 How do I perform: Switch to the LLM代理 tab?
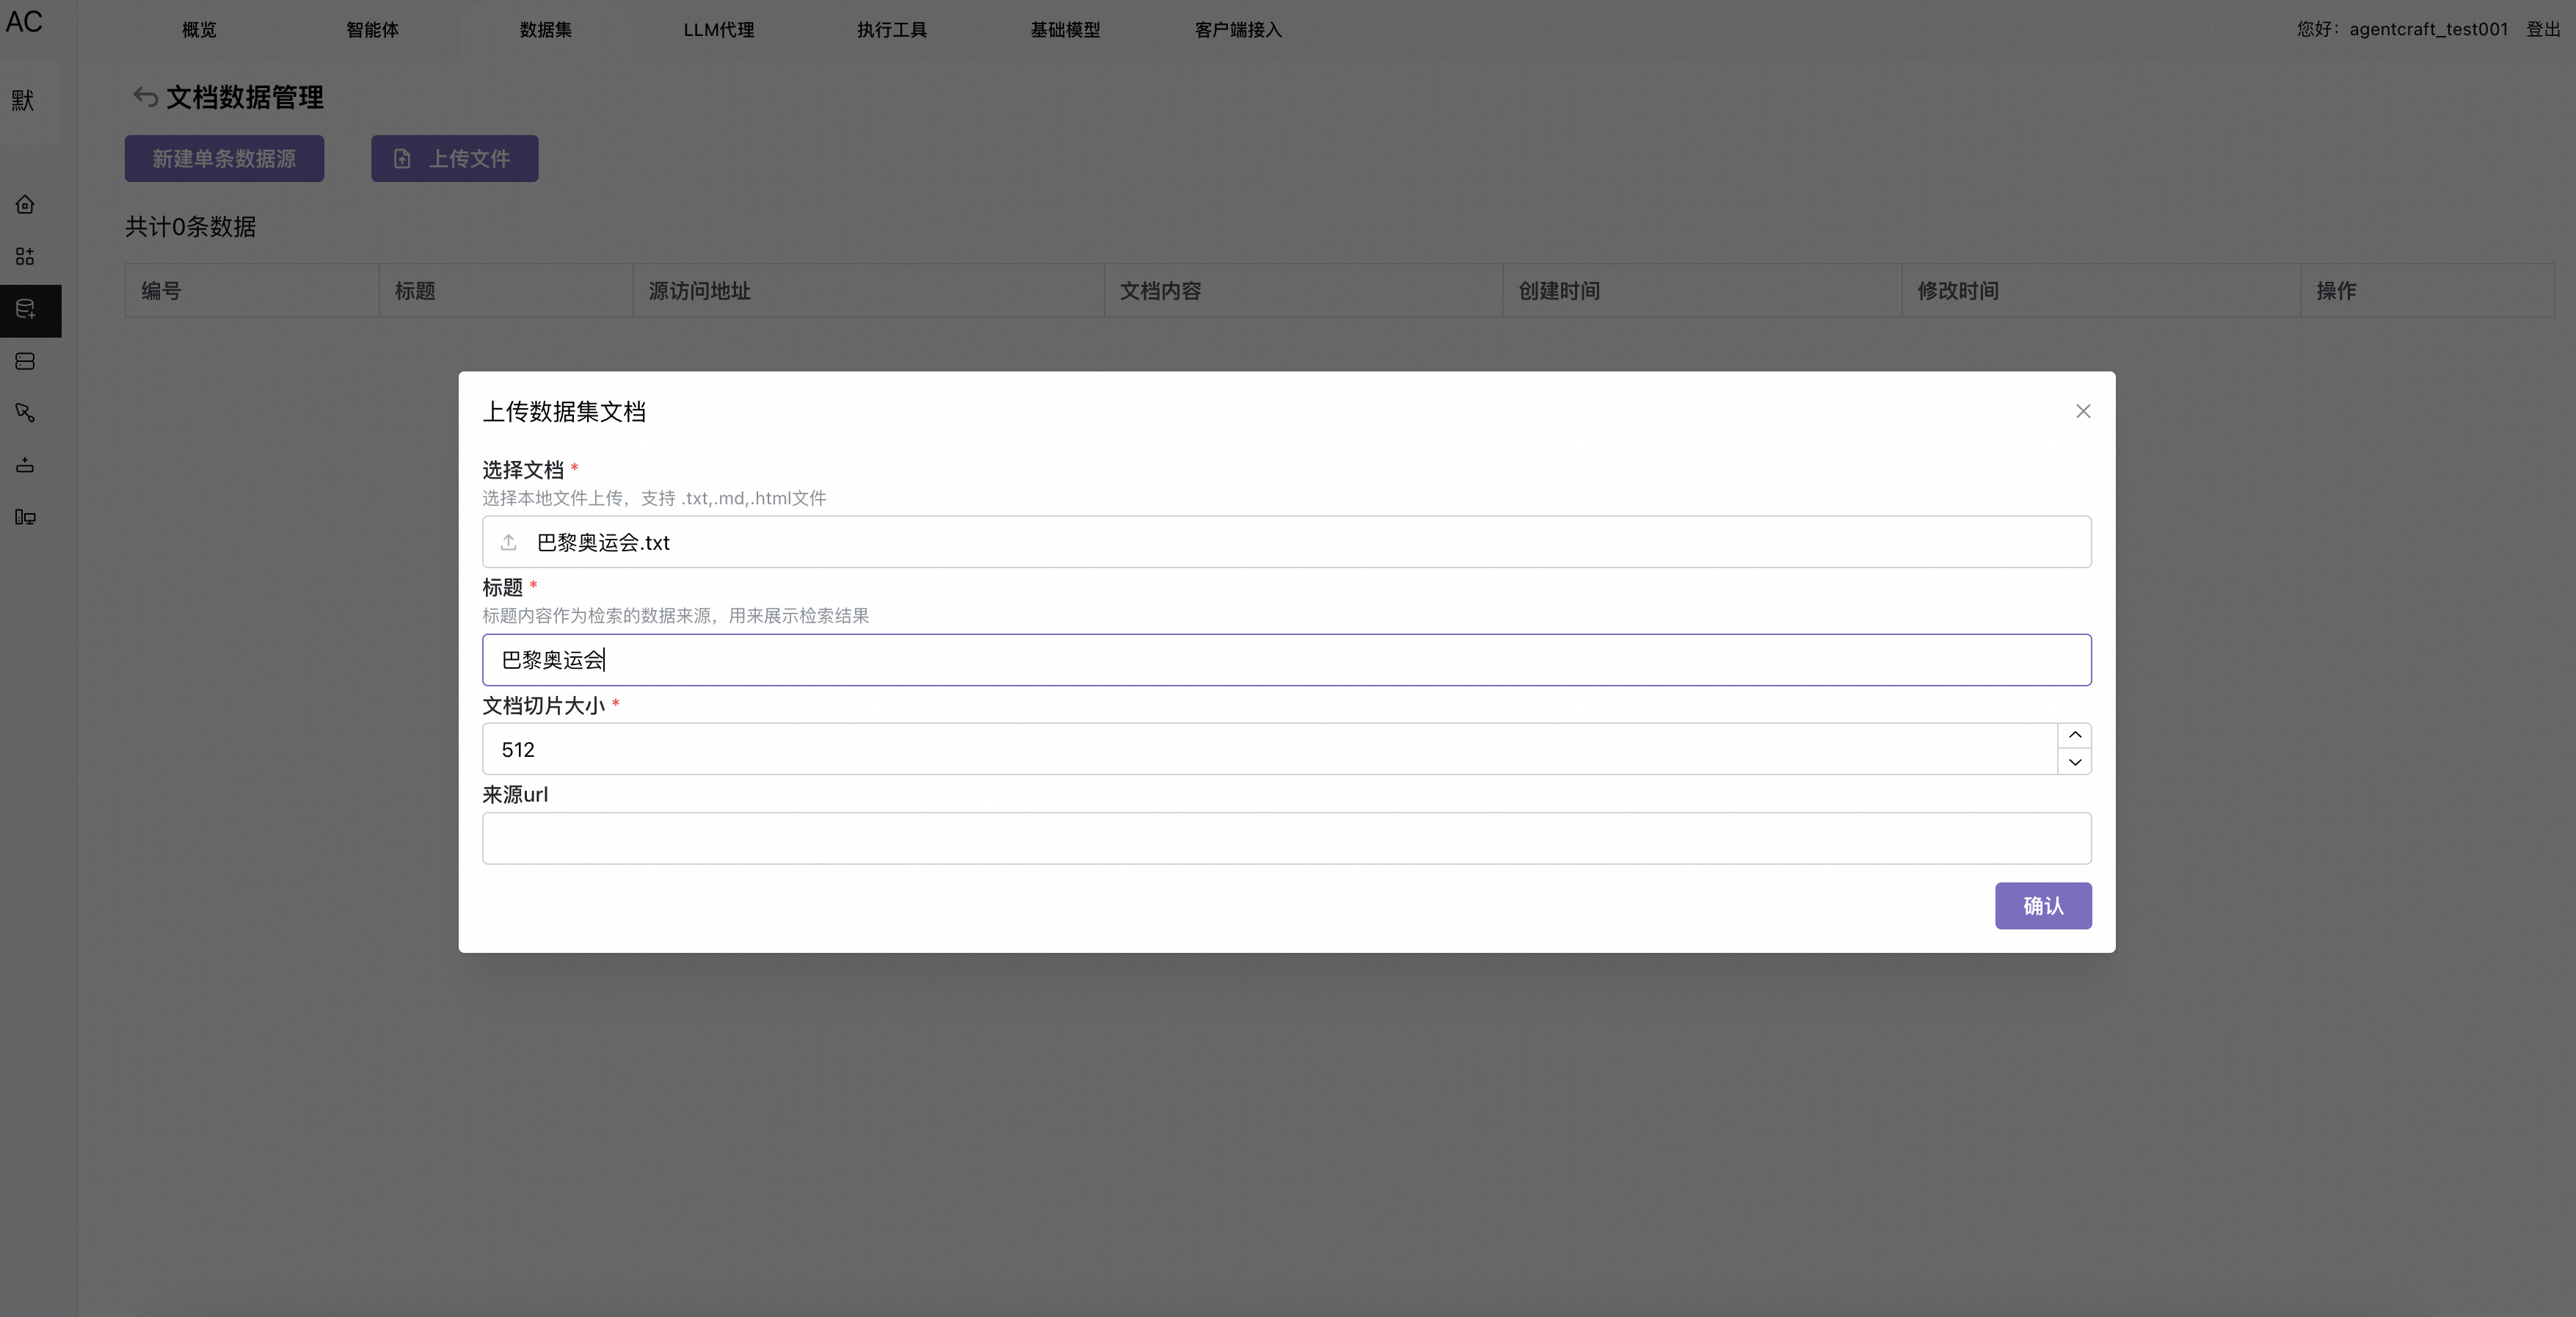pyautogui.click(x=718, y=30)
